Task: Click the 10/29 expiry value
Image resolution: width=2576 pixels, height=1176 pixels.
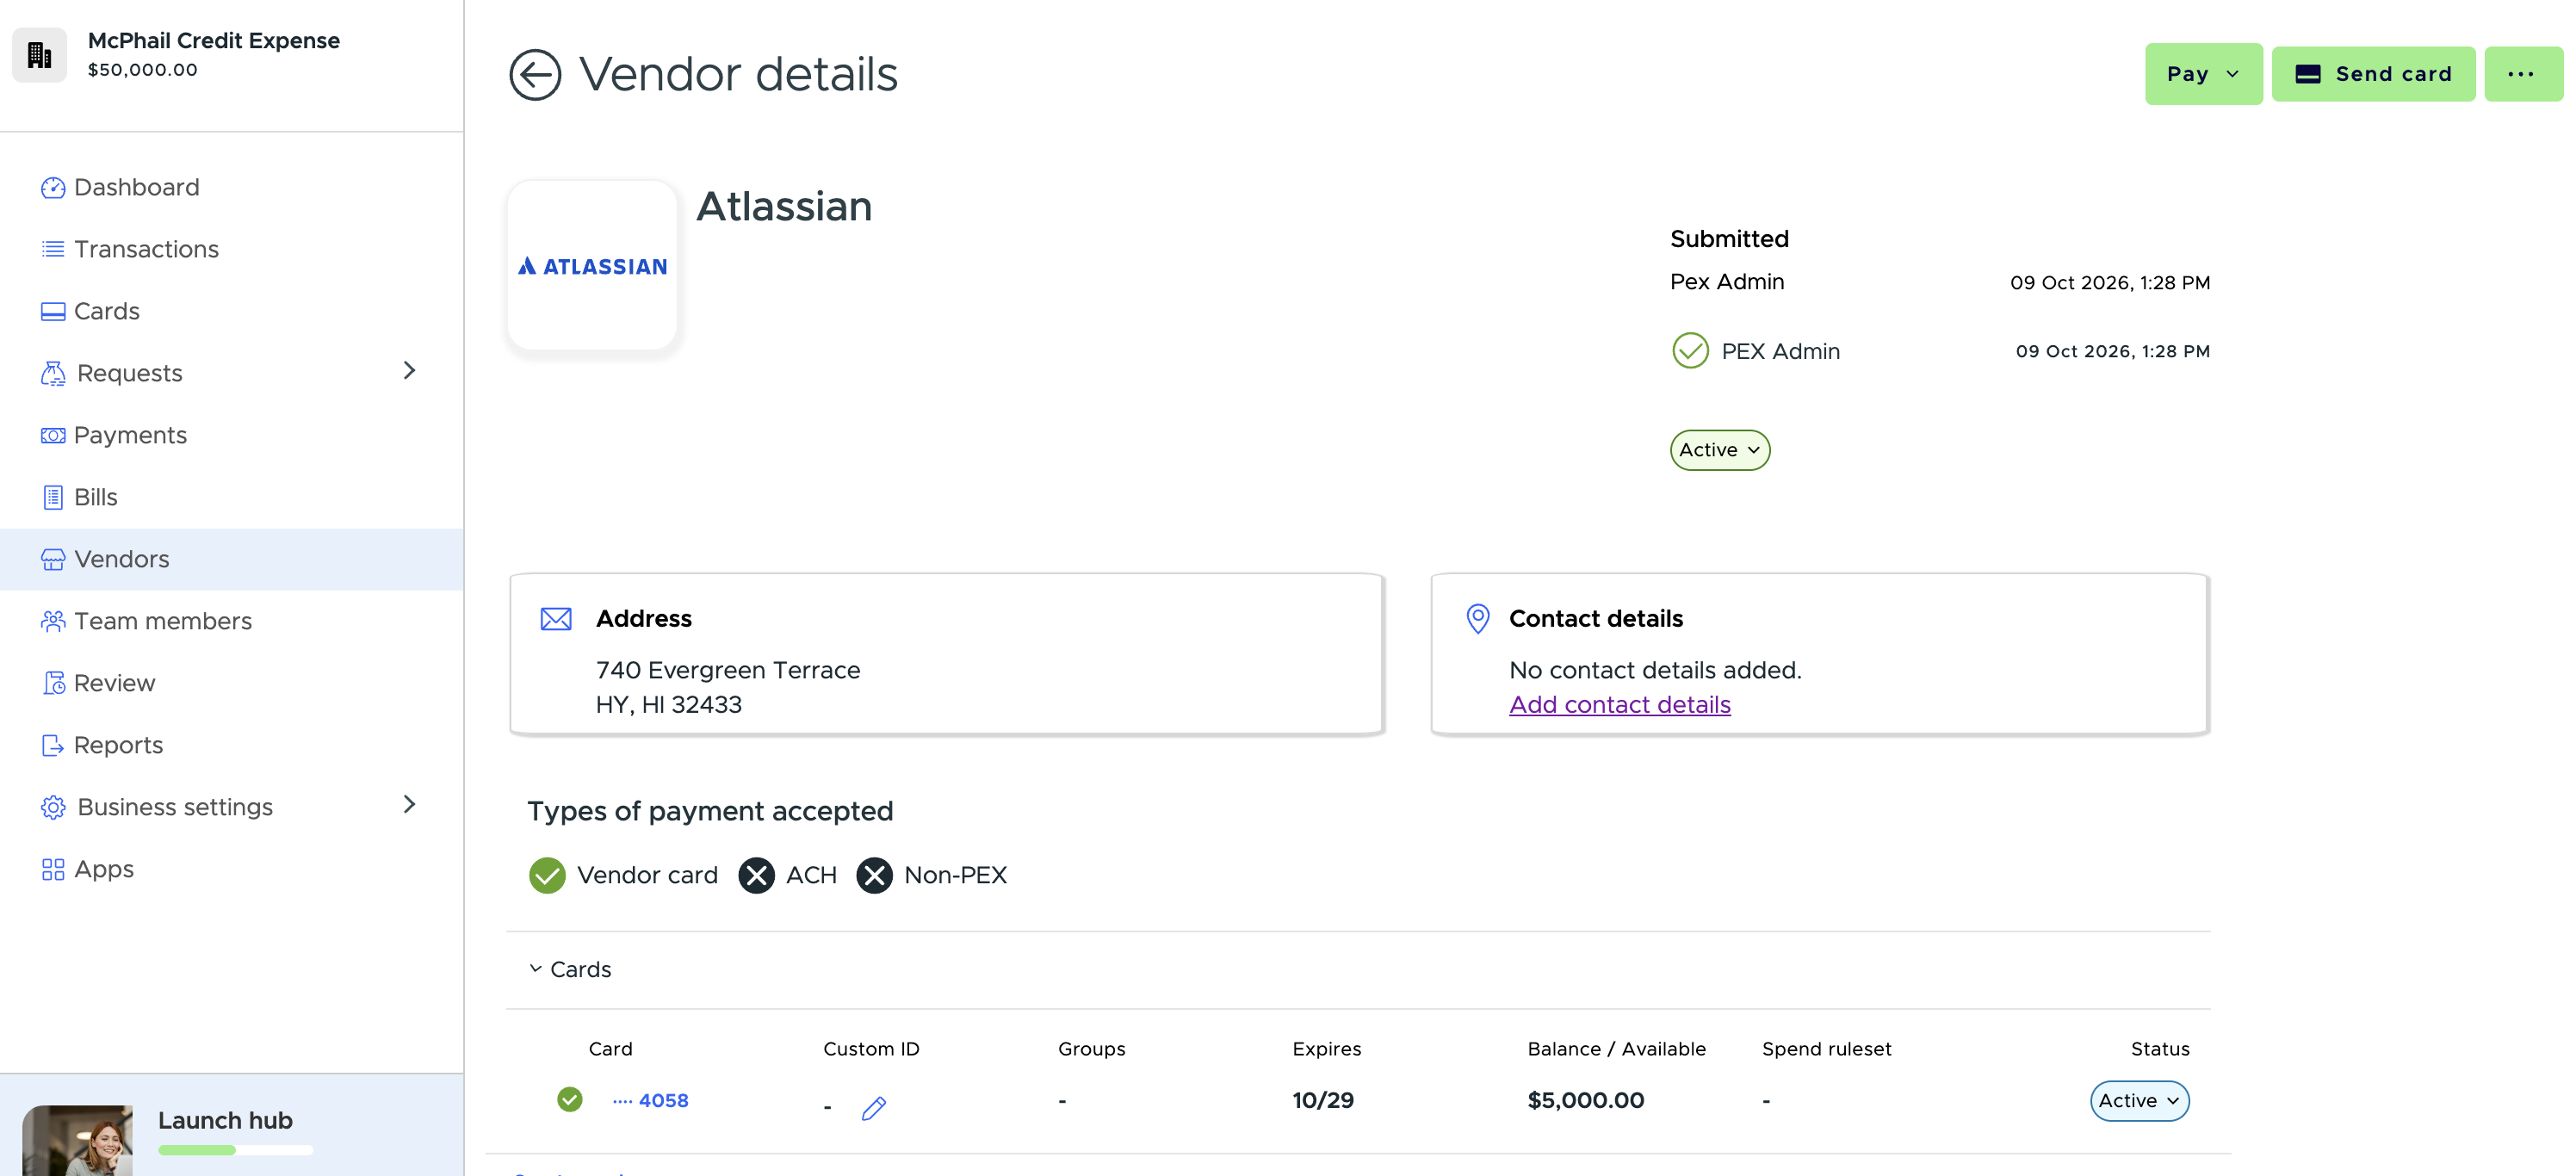Action: [x=1322, y=1101]
